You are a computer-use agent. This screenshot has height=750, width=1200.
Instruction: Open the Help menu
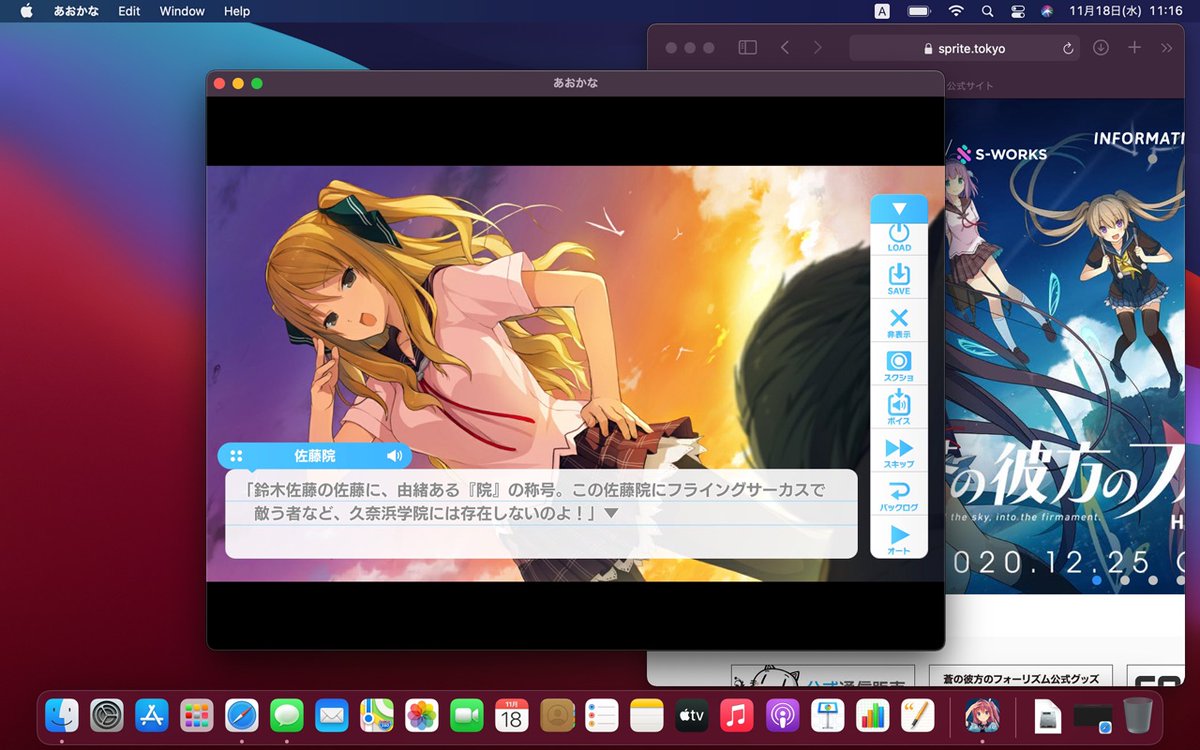tap(237, 11)
